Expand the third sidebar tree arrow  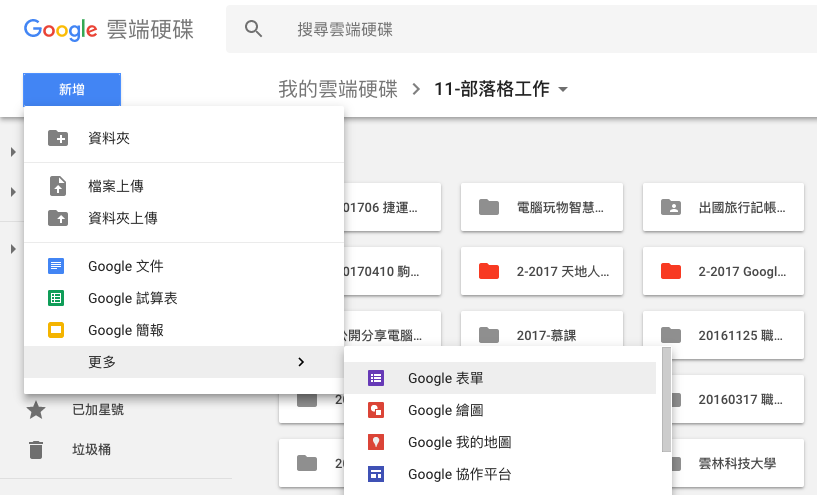pos(13,249)
